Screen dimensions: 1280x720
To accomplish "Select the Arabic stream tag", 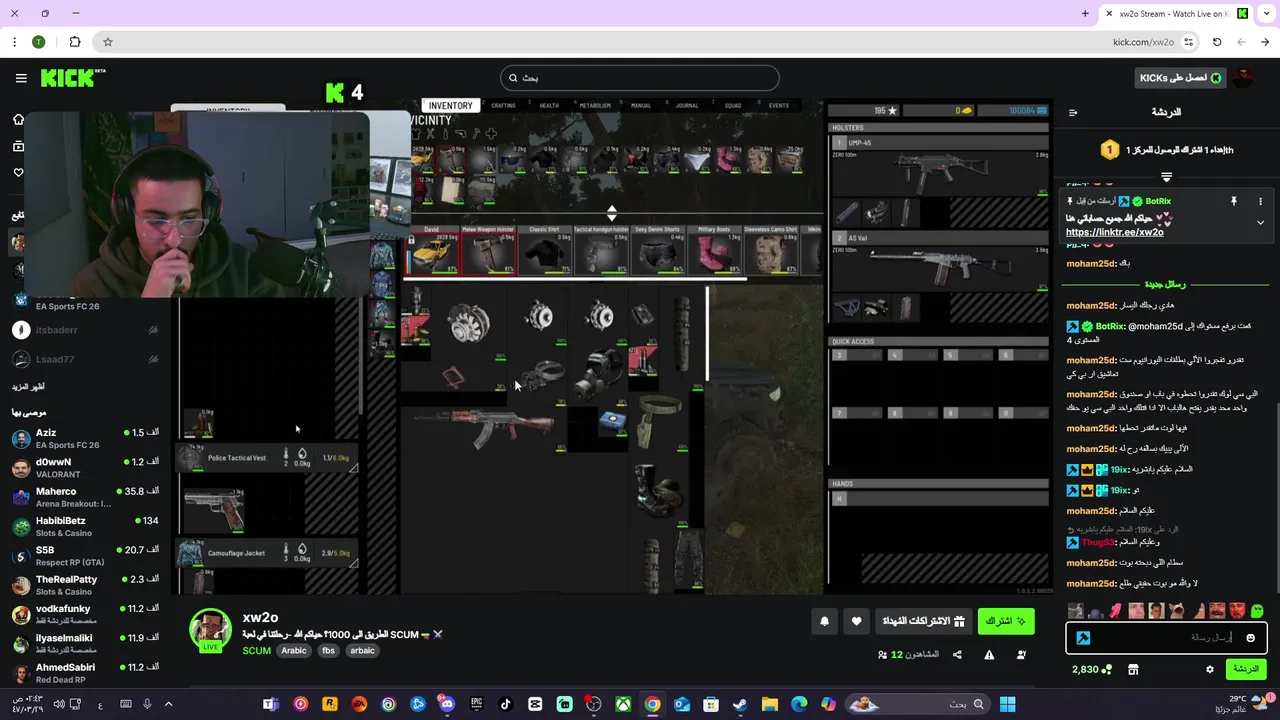I will [x=294, y=650].
